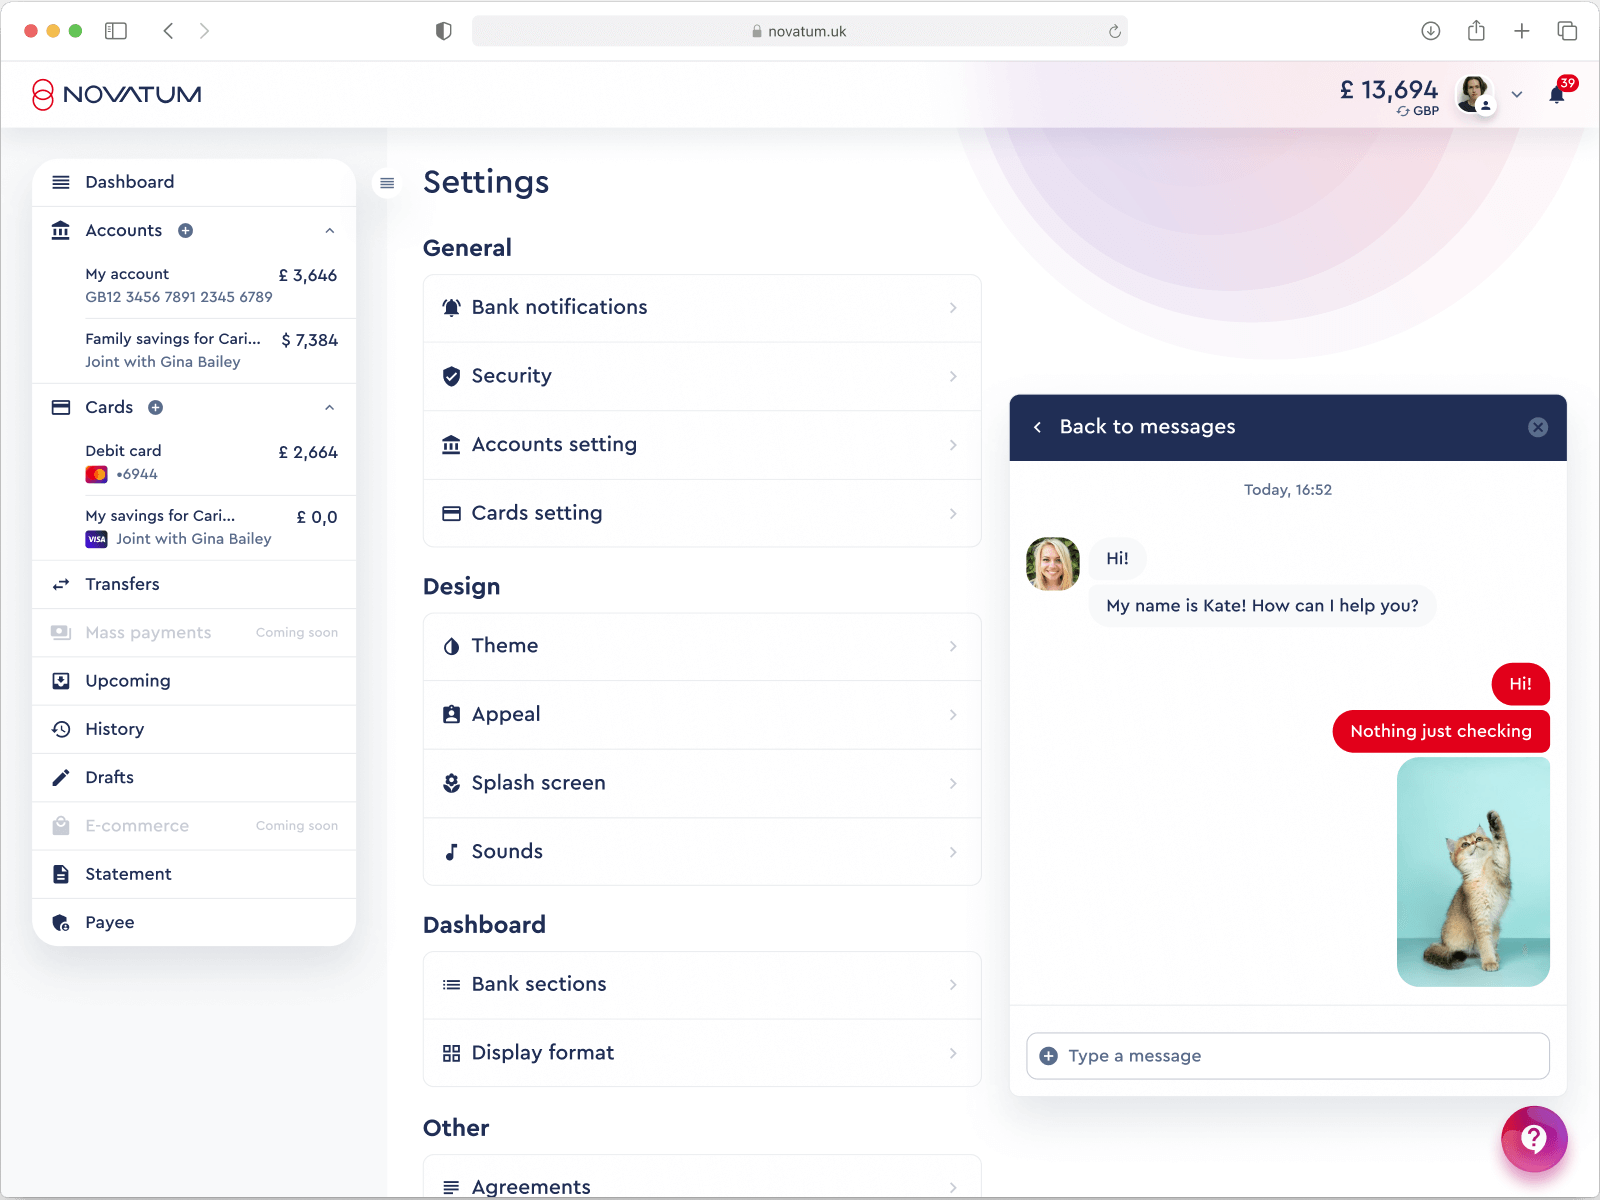Open Sounds settings
This screenshot has height=1200, width=1600.
(x=702, y=852)
